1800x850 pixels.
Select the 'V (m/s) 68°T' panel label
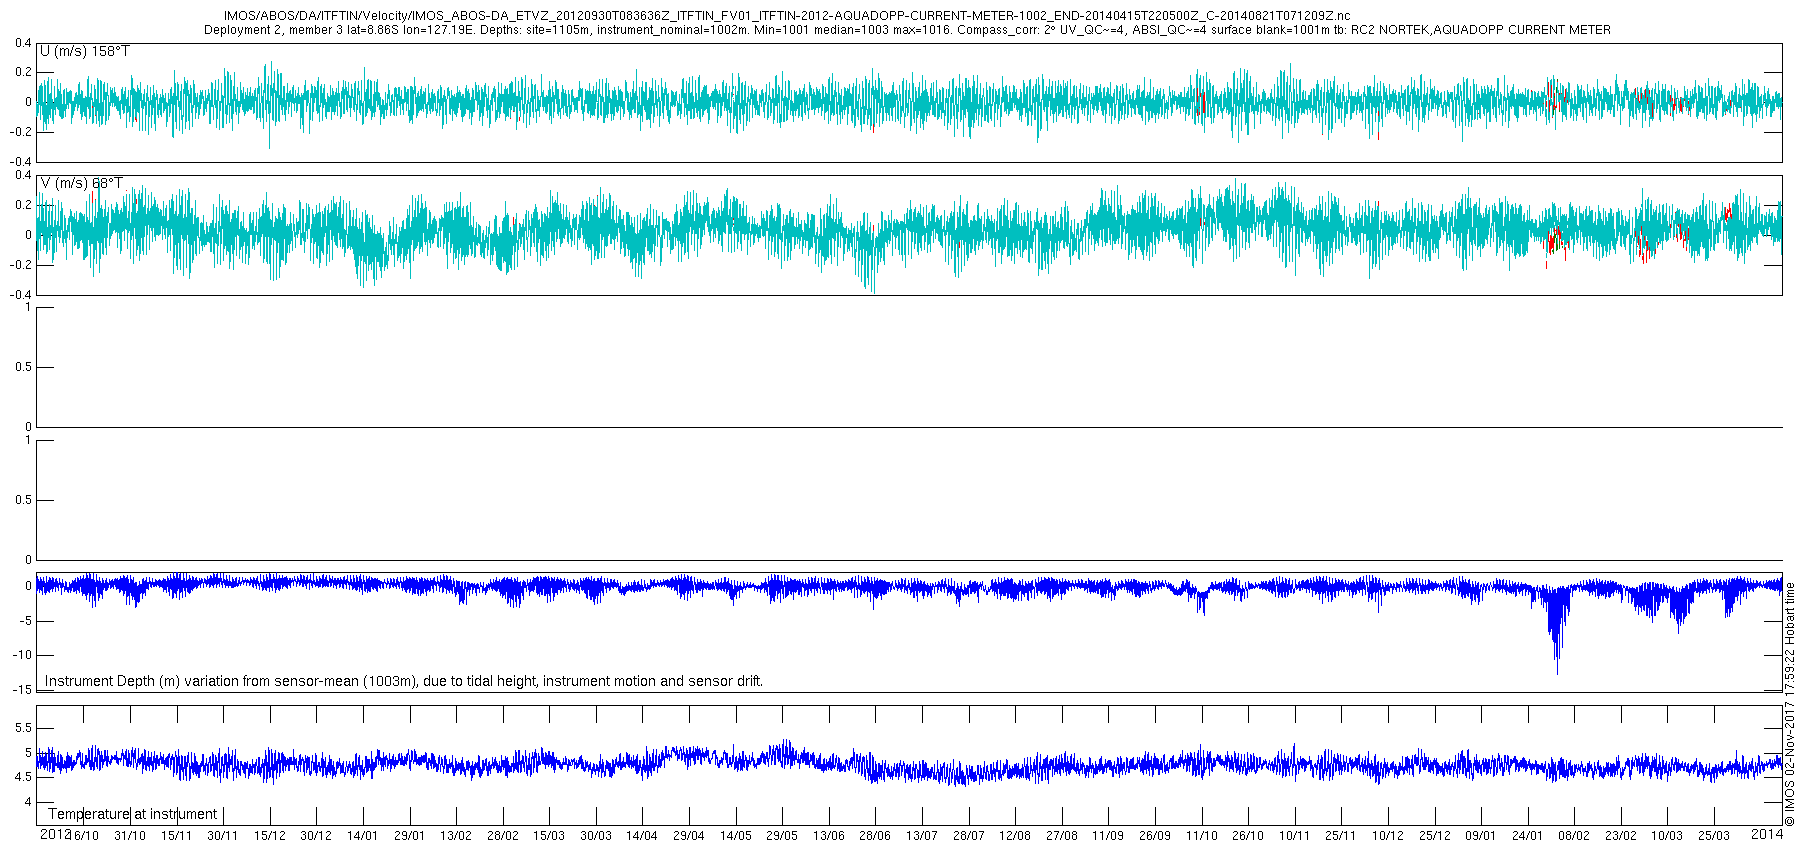coord(82,183)
